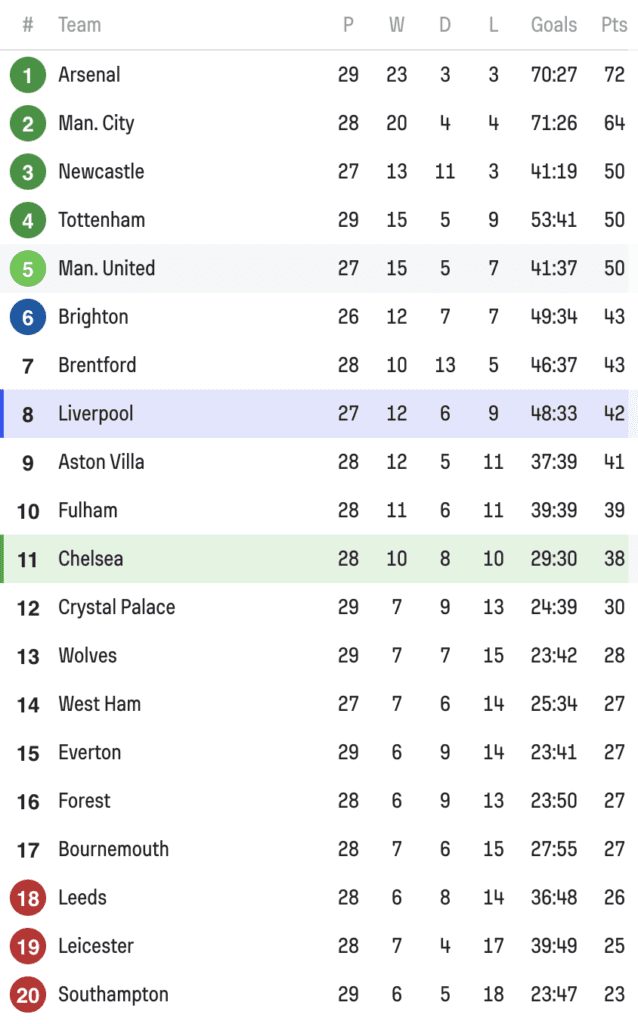Click the green position 2 badge
This screenshot has width=638, height=1024.
click(28, 123)
